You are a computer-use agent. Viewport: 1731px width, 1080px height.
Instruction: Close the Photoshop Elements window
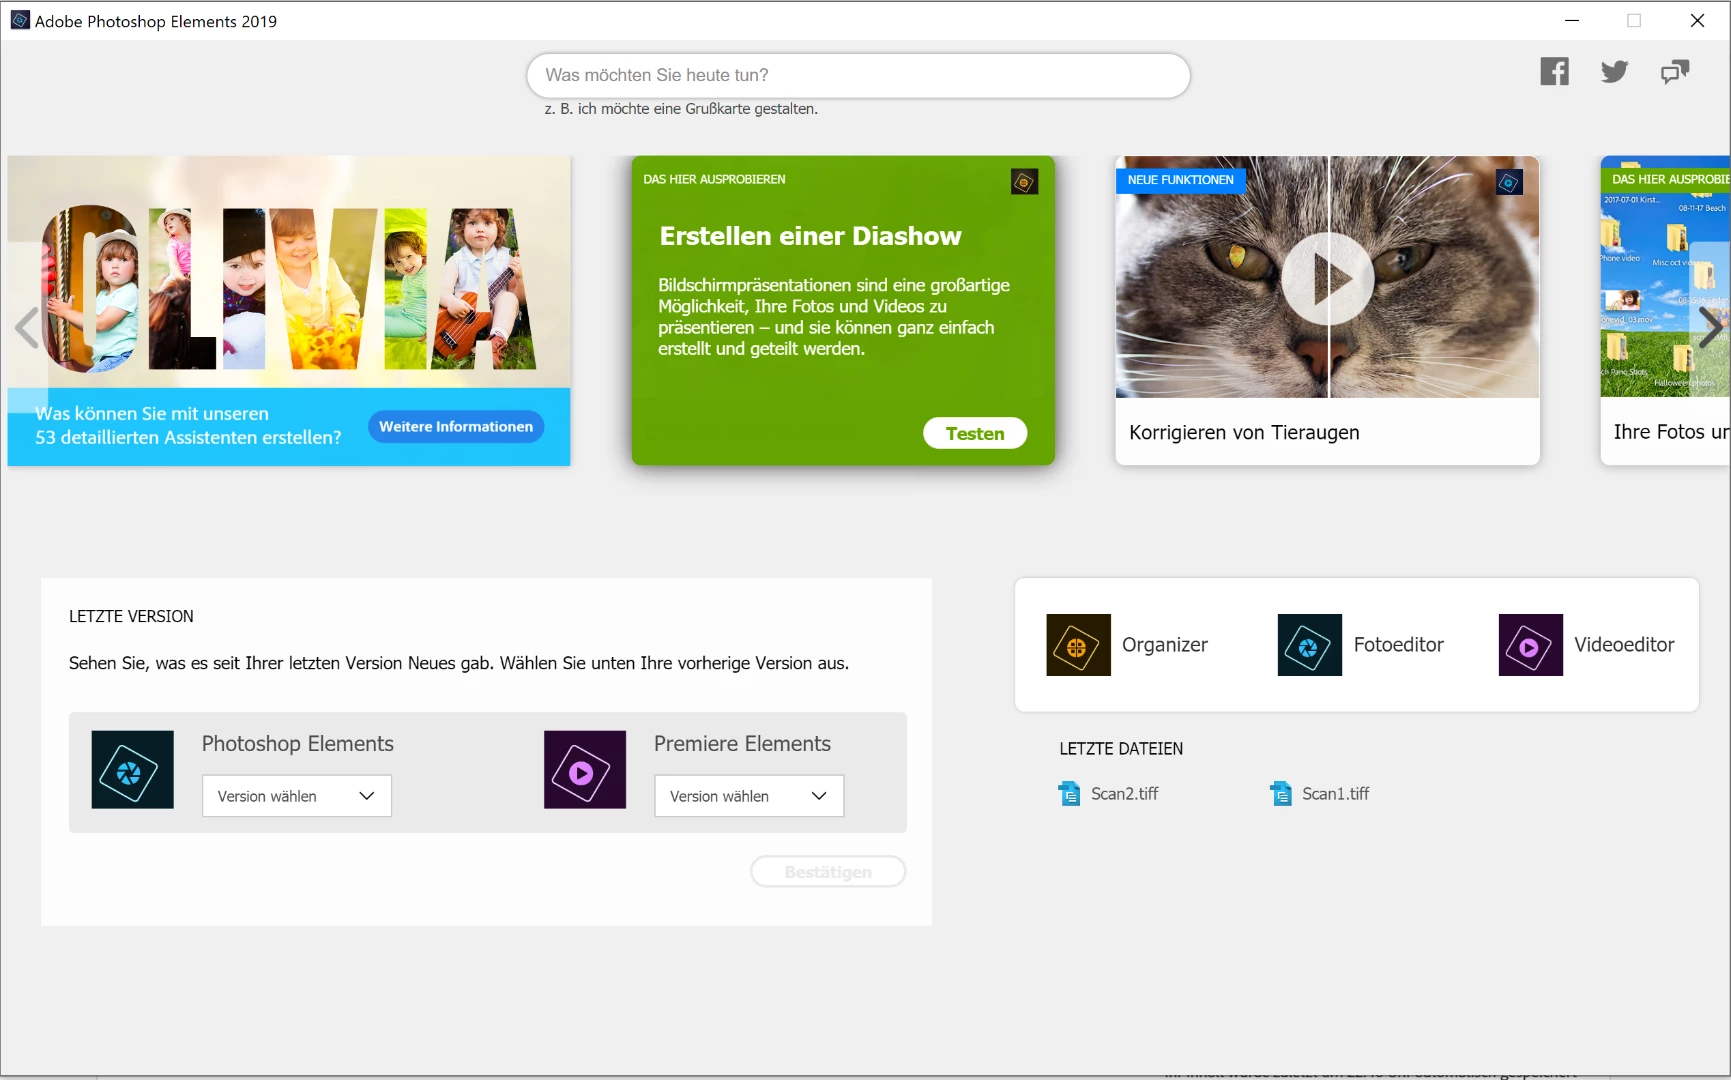tap(1697, 21)
